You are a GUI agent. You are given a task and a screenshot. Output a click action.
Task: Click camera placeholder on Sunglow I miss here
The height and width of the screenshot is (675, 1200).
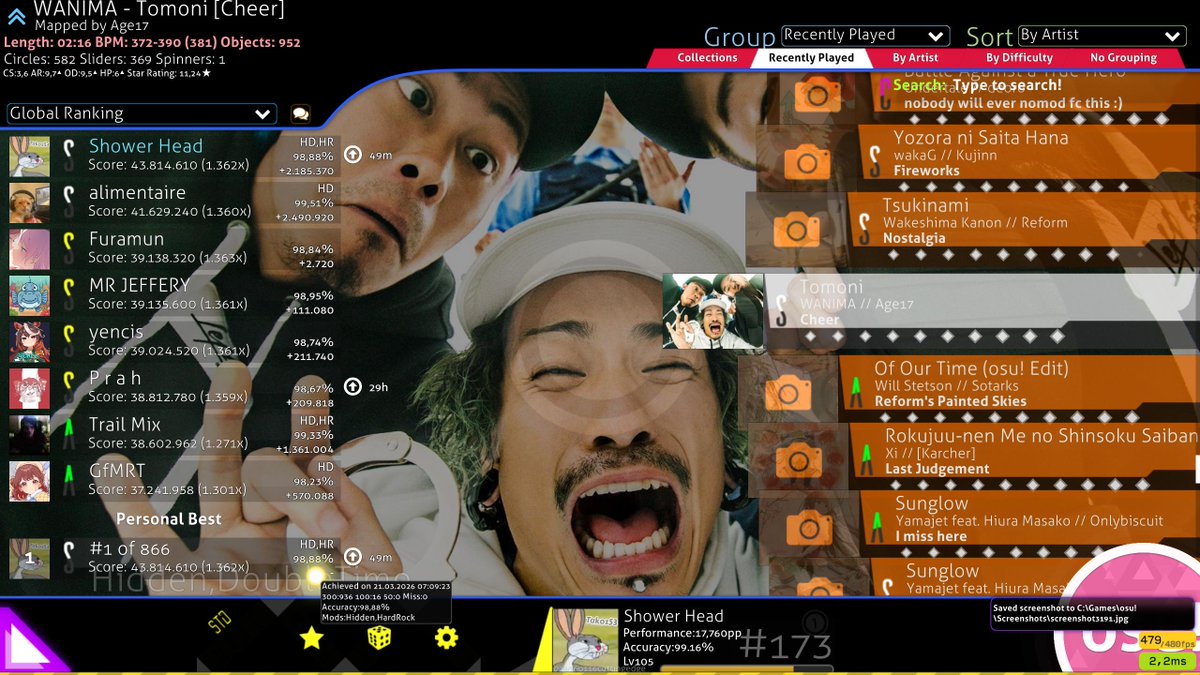tap(810, 527)
